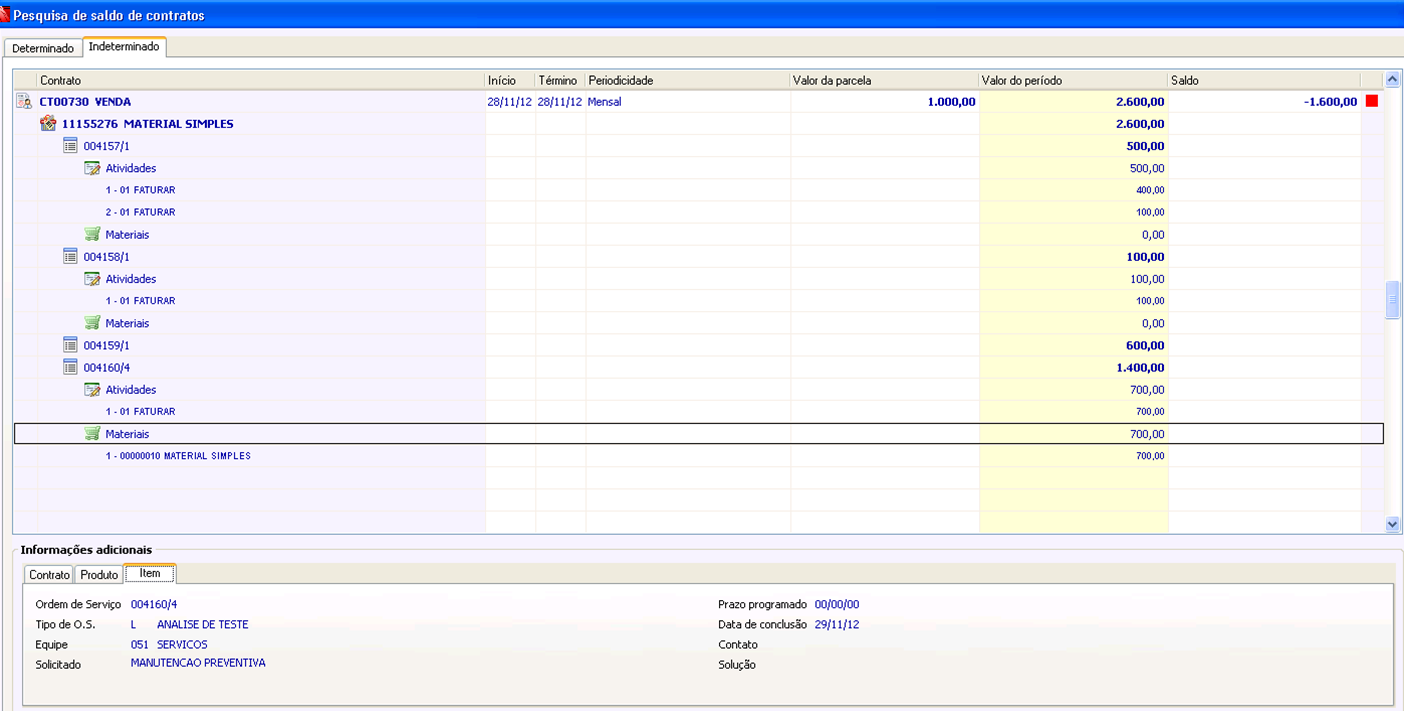Click MANUTENCAO PREVENTIVA in Solicitado field
Image resolution: width=1404 pixels, height=711 pixels.
coord(198,662)
